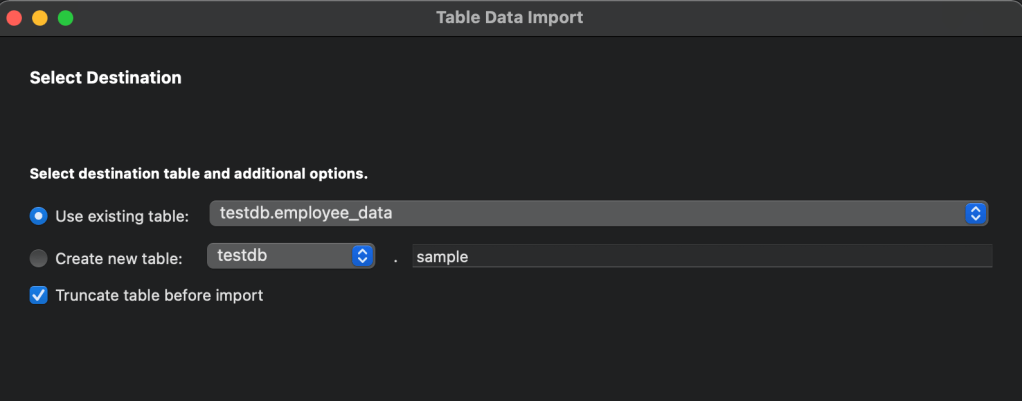1022x401 pixels.
Task: Click the "Select Destination" heading
Action: [x=106, y=77]
